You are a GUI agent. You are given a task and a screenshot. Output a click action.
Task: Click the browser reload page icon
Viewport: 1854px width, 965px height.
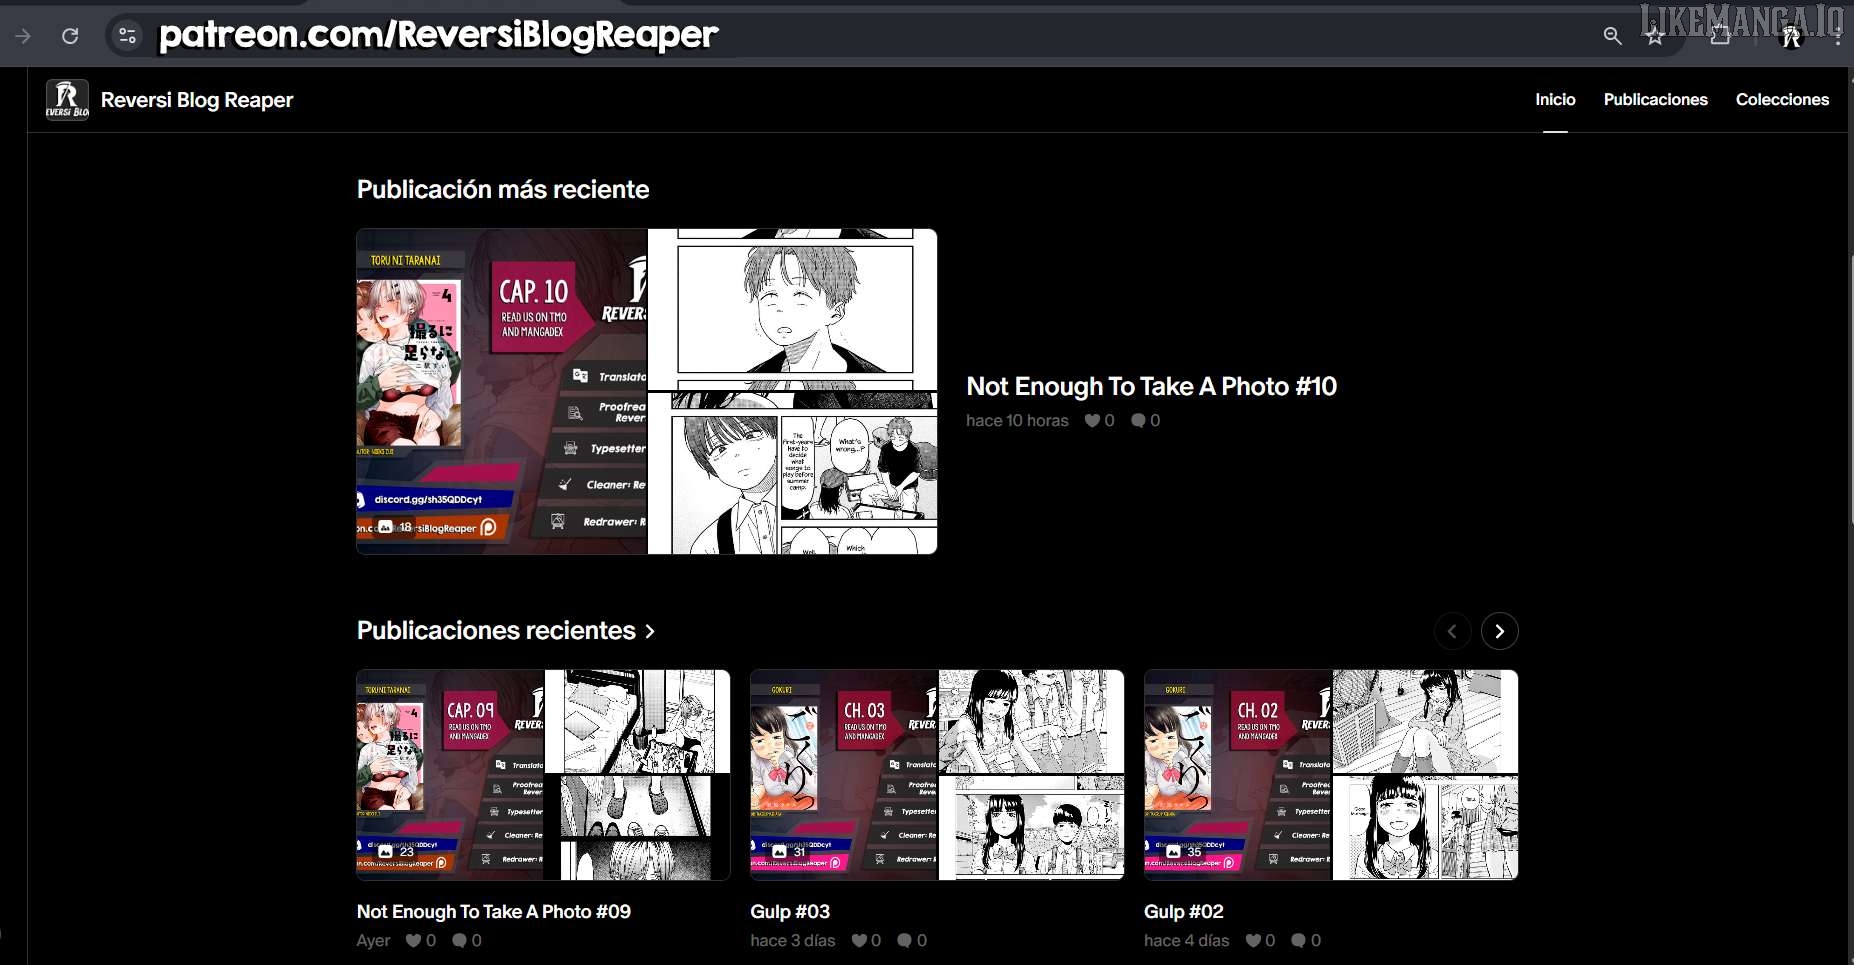70,36
